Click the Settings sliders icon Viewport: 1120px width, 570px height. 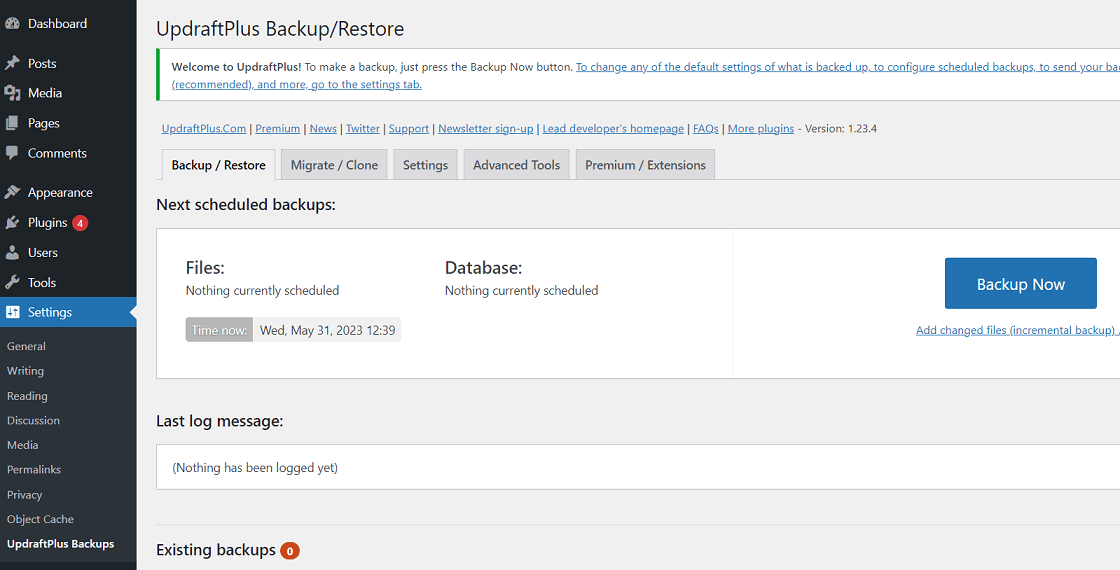pyautogui.click(x=12, y=312)
